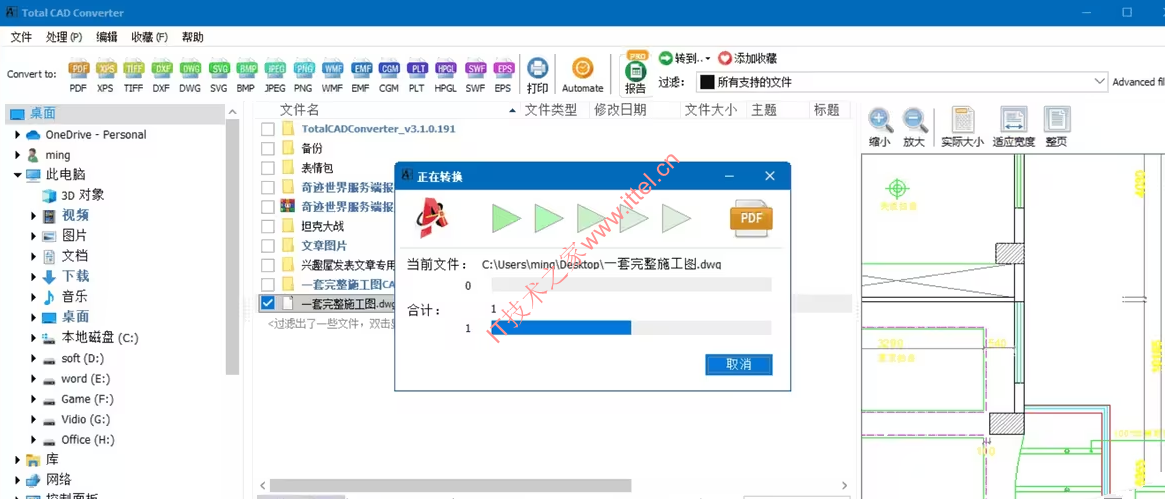Screen dimensions: 1165x499
Task: Set preview to 实际大小
Action: click(962, 127)
